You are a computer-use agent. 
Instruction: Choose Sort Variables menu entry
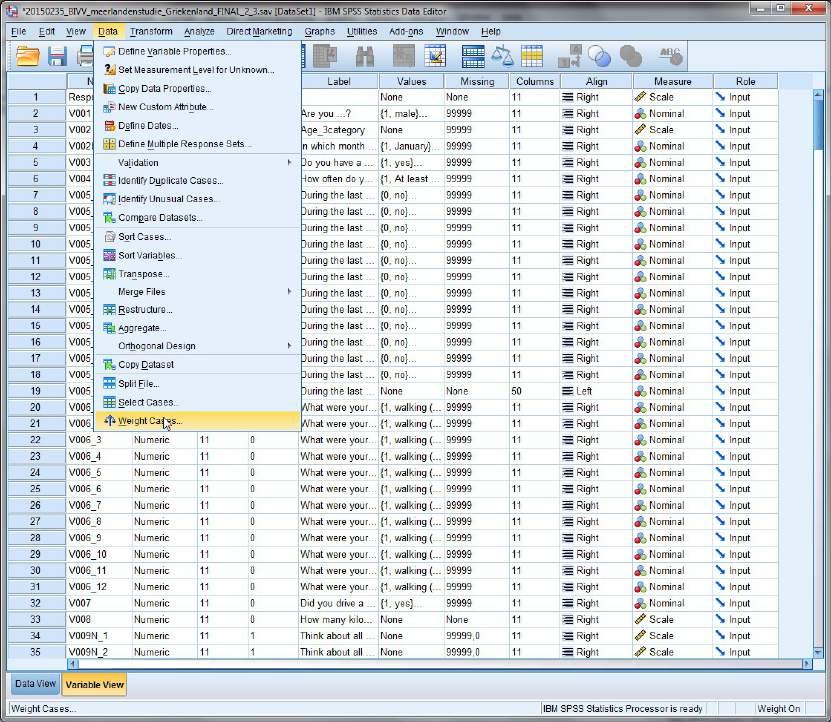click(x=197, y=256)
